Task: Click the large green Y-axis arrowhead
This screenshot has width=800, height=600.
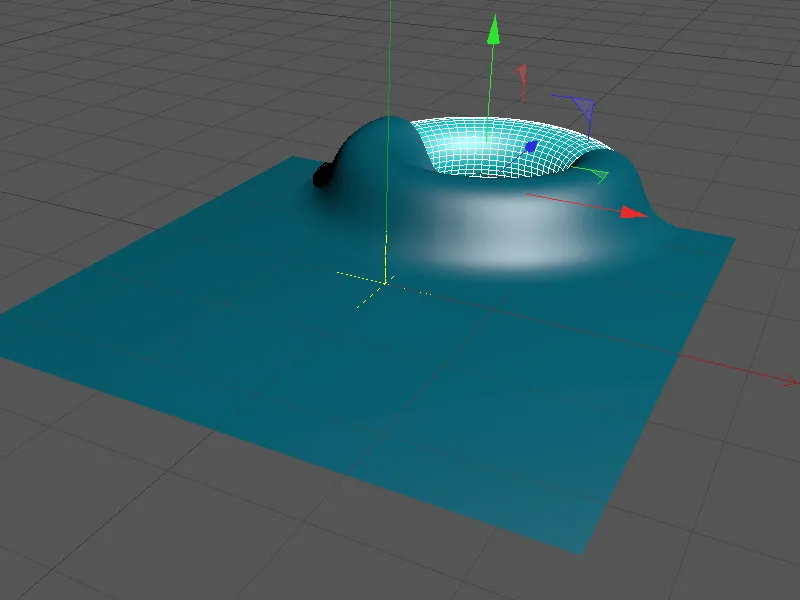Action: 493,30
